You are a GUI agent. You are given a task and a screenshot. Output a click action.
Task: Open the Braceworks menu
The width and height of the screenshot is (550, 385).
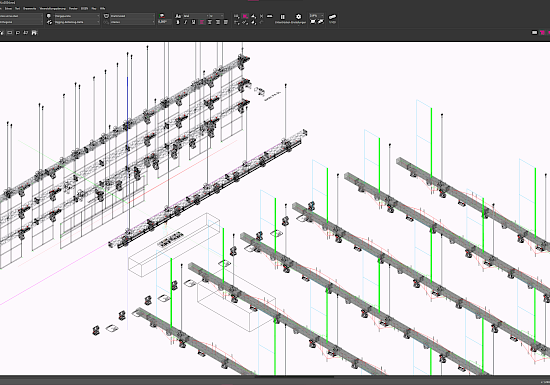[29, 8]
